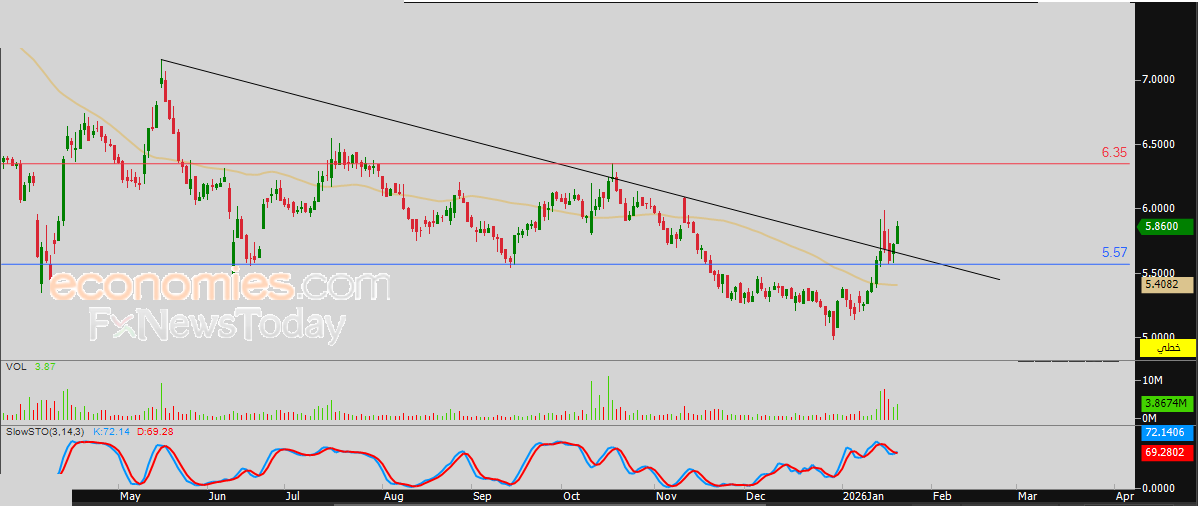Click the VOL indicator label
Viewport: 1198px width, 506px height.
[14, 368]
